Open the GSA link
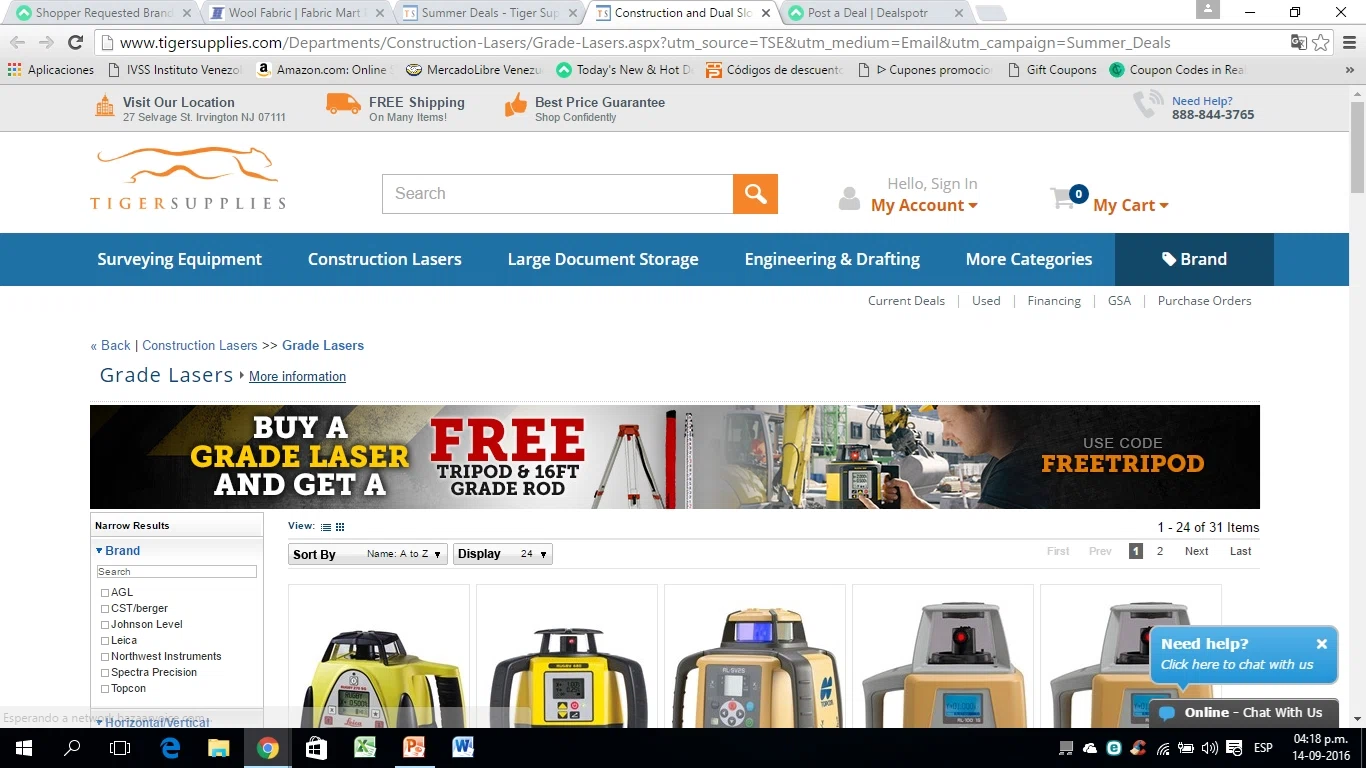 [1119, 301]
